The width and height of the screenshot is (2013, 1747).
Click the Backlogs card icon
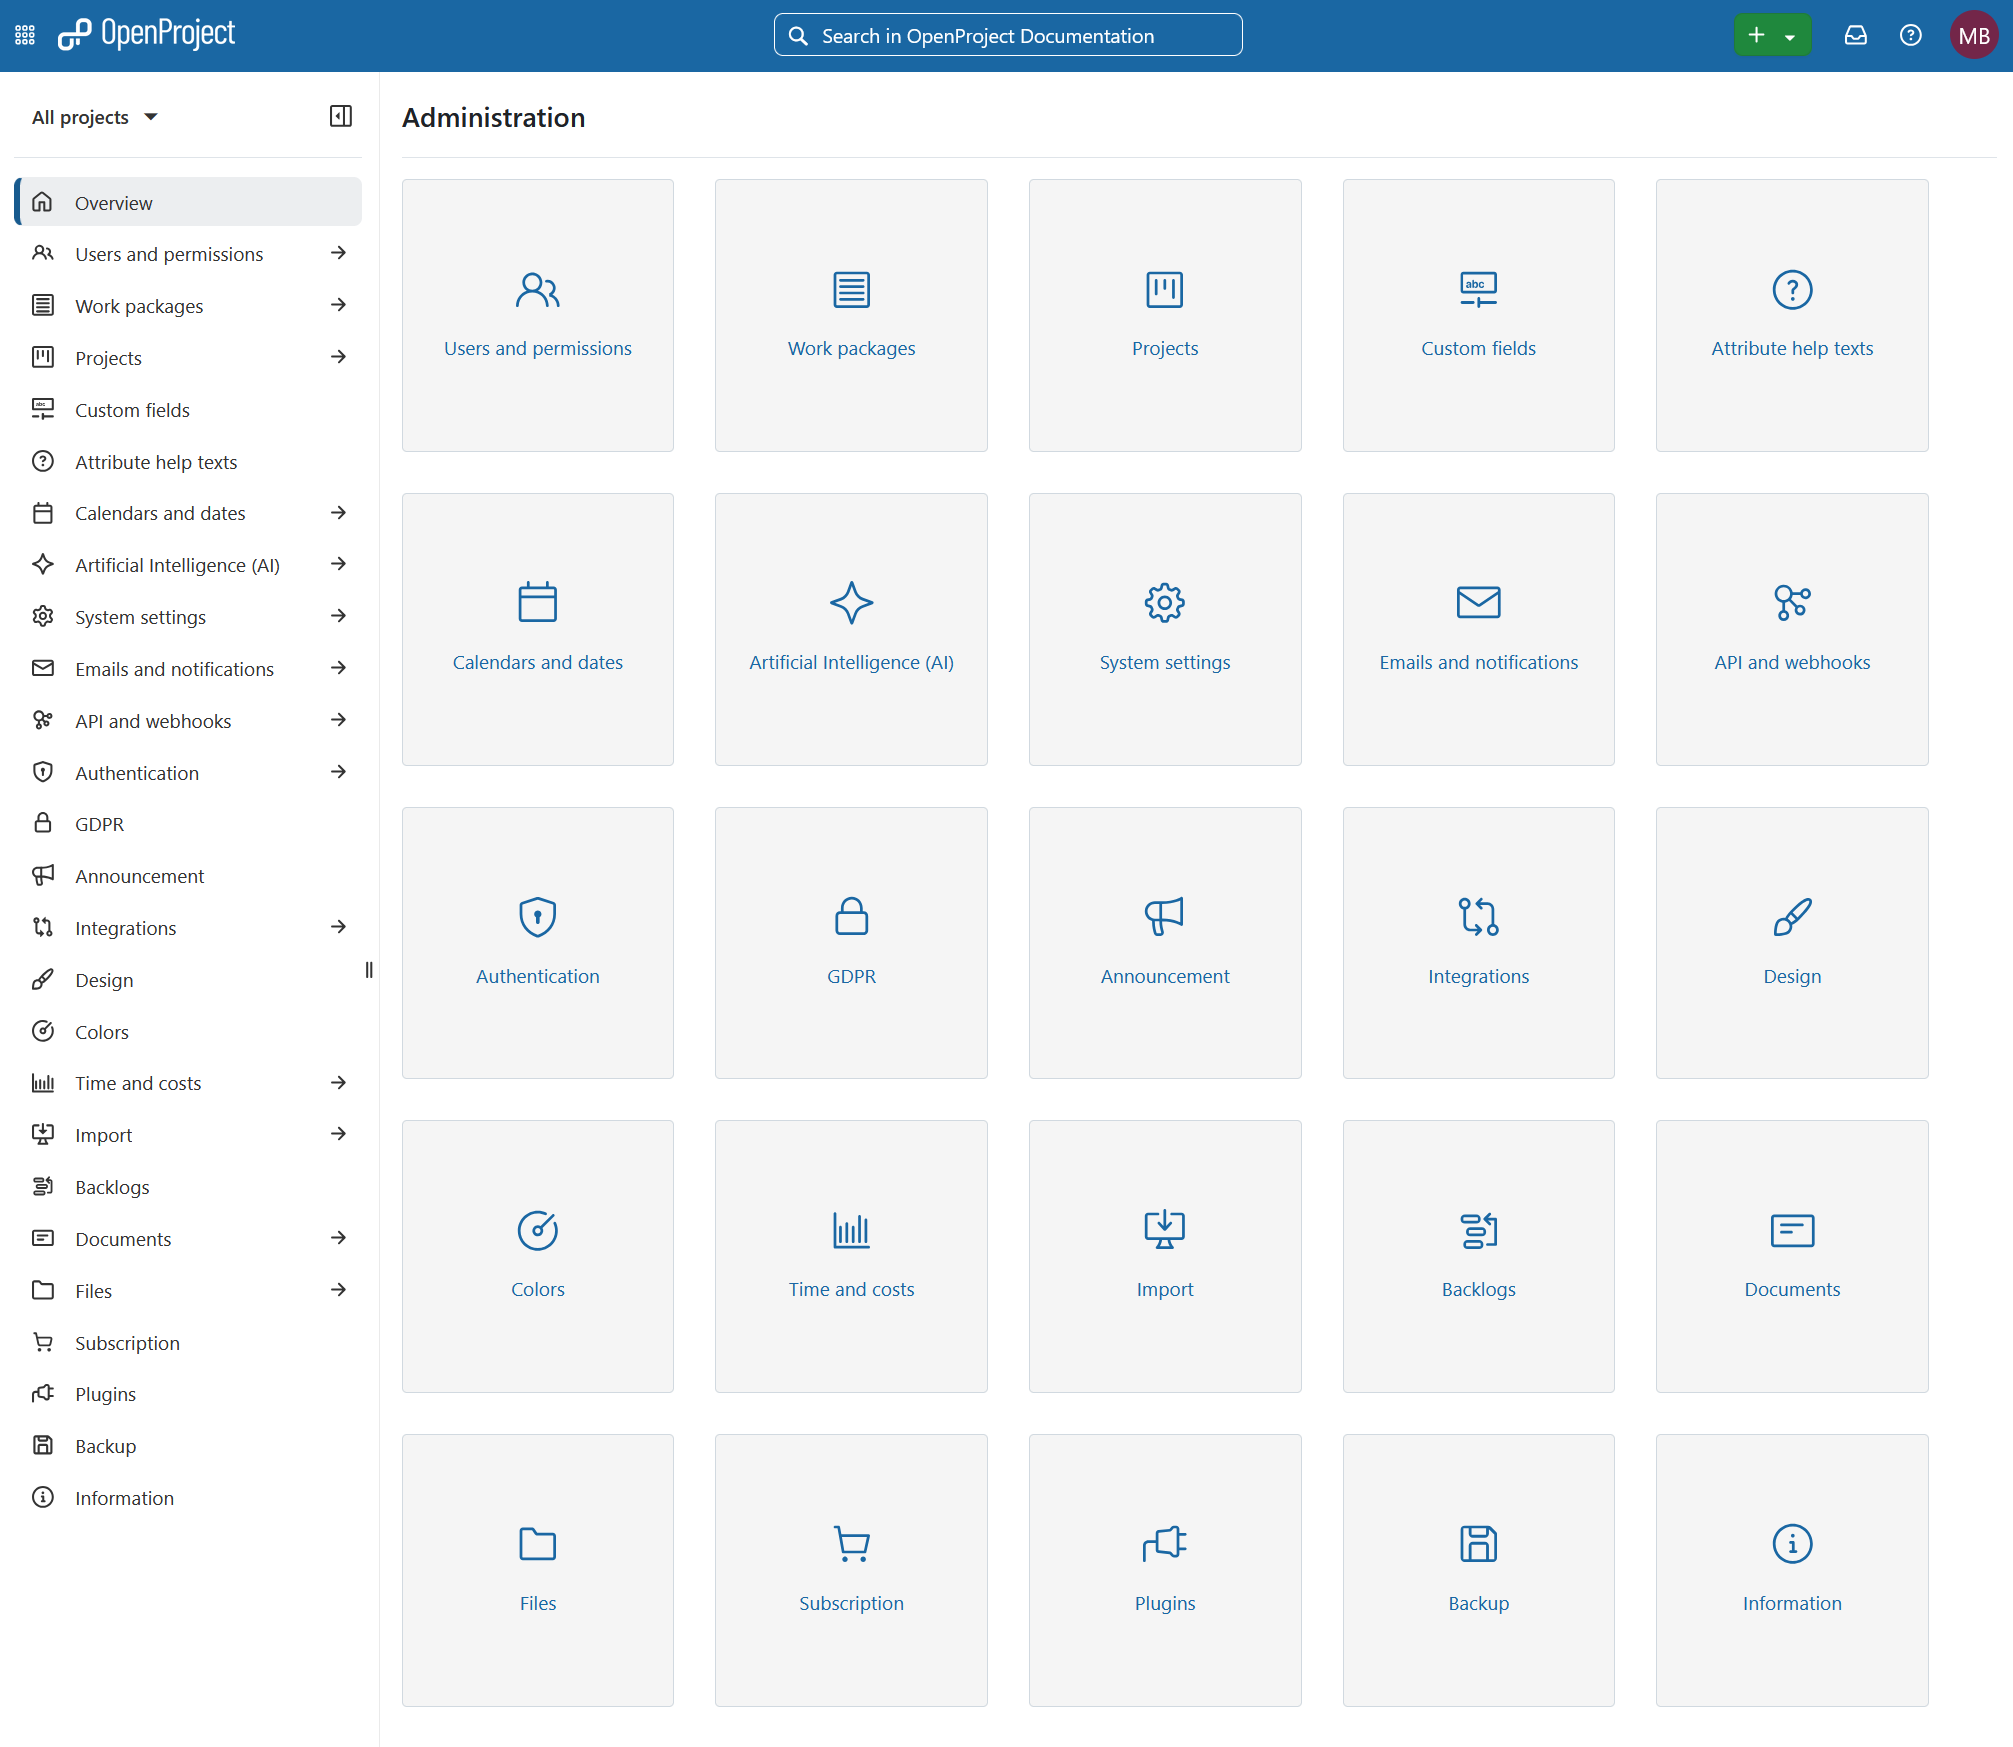(1479, 1231)
